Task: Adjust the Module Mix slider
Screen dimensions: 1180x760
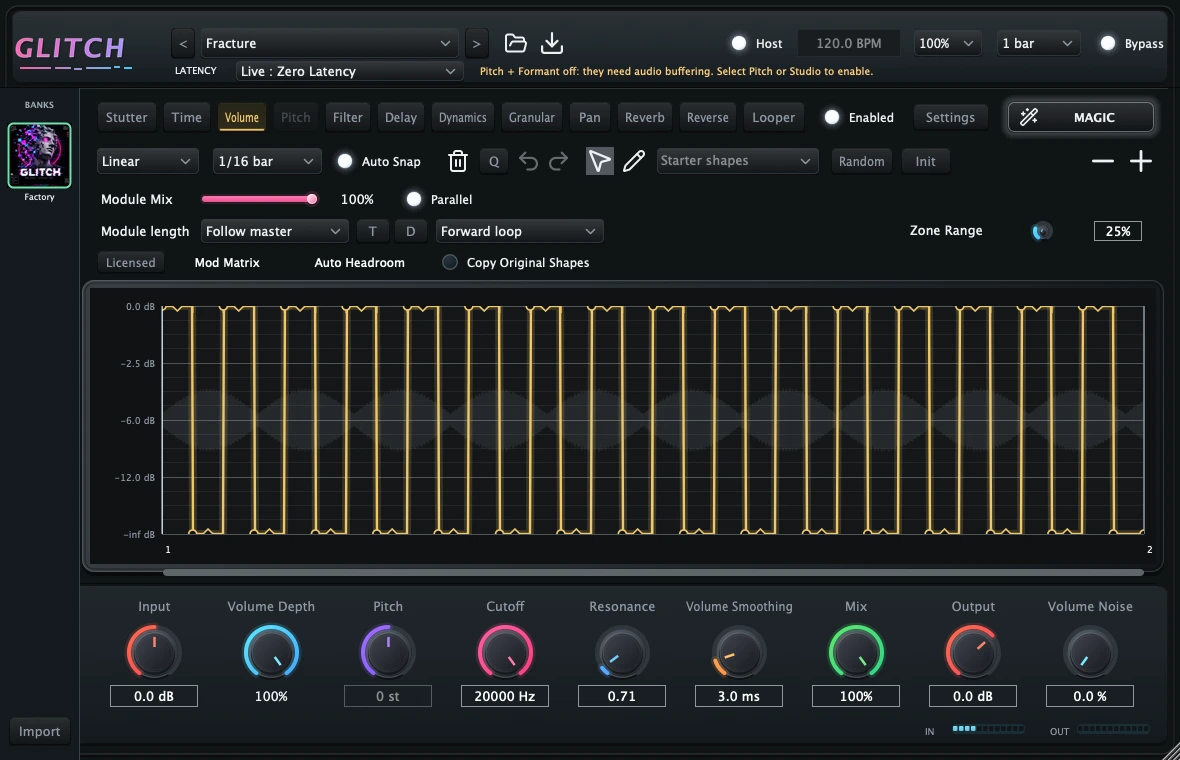Action: click(259, 199)
